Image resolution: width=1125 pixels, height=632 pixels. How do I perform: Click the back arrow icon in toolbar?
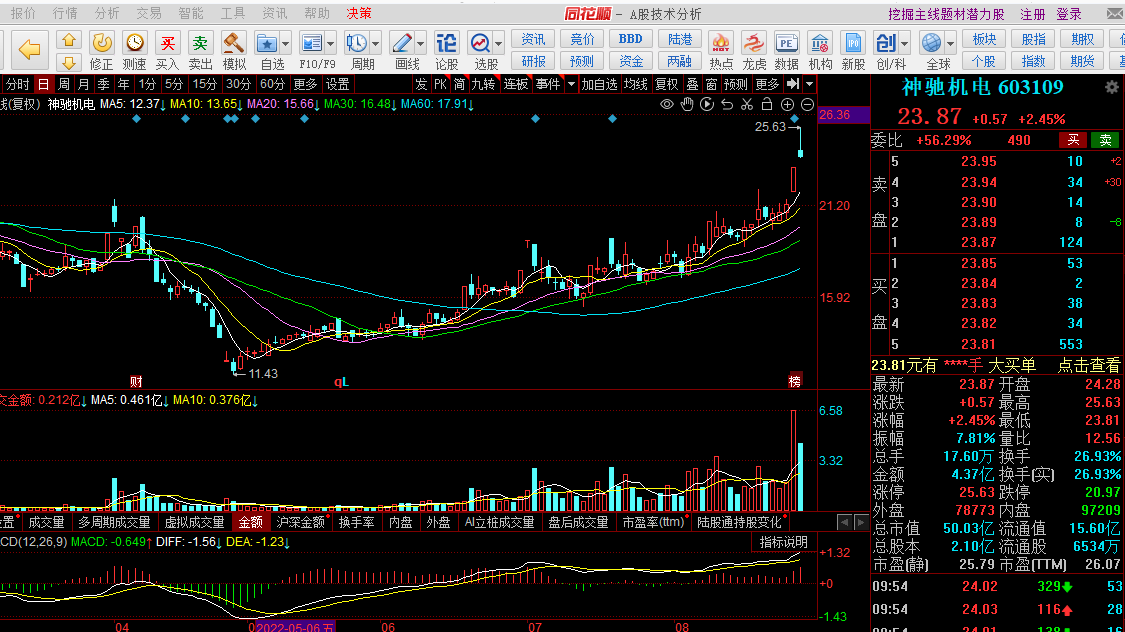(29, 49)
